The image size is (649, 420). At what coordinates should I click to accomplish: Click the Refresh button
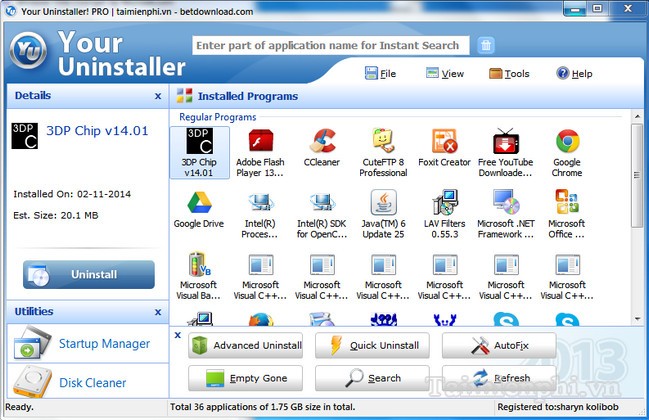click(x=499, y=378)
